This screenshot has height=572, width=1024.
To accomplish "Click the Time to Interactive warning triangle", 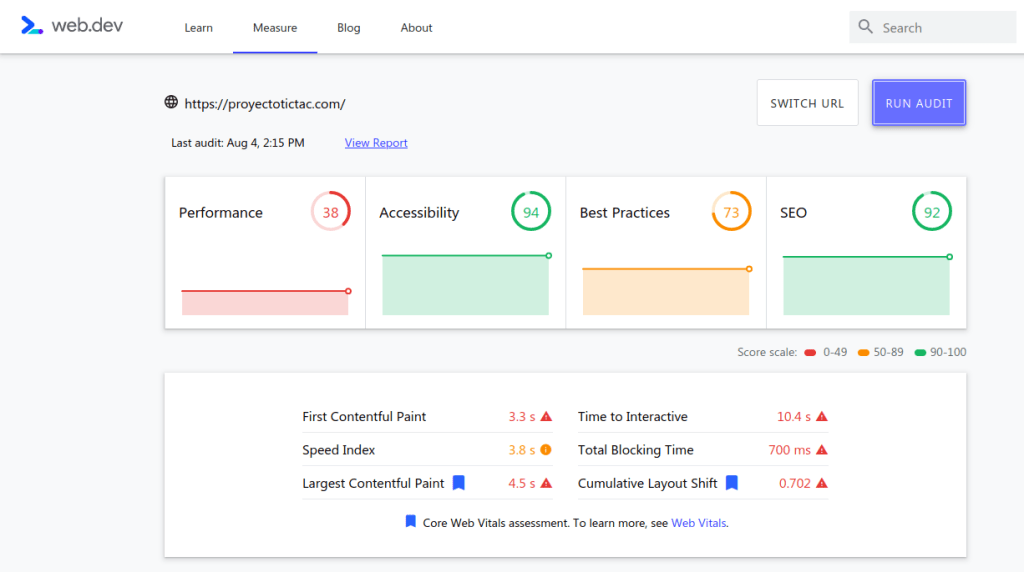I will click(822, 417).
